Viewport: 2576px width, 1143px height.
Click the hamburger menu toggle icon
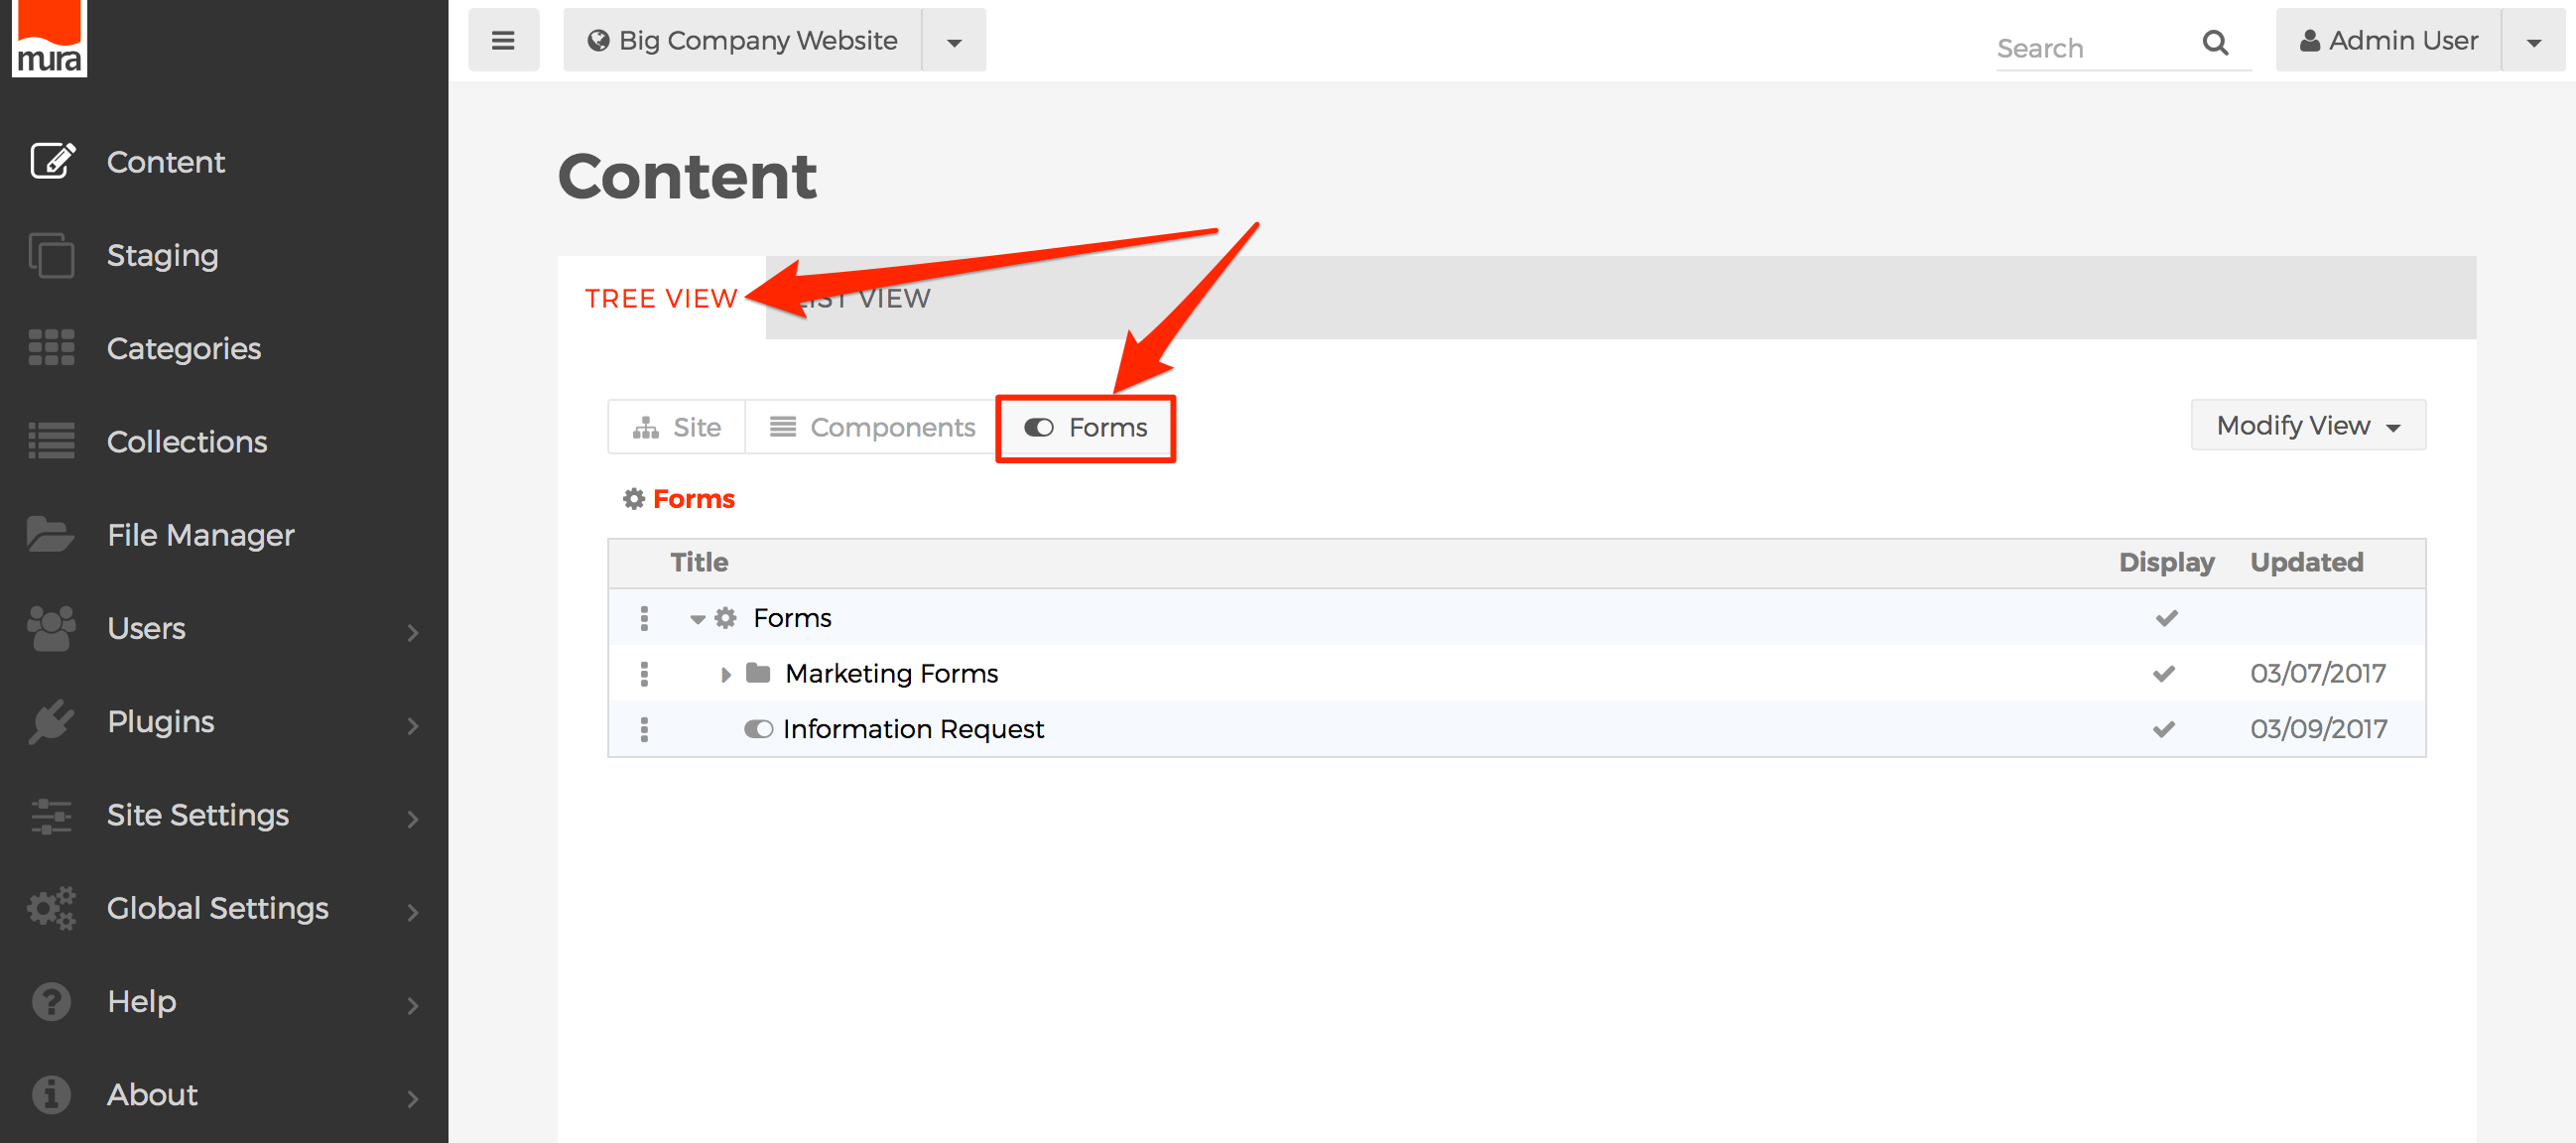pyautogui.click(x=503, y=41)
